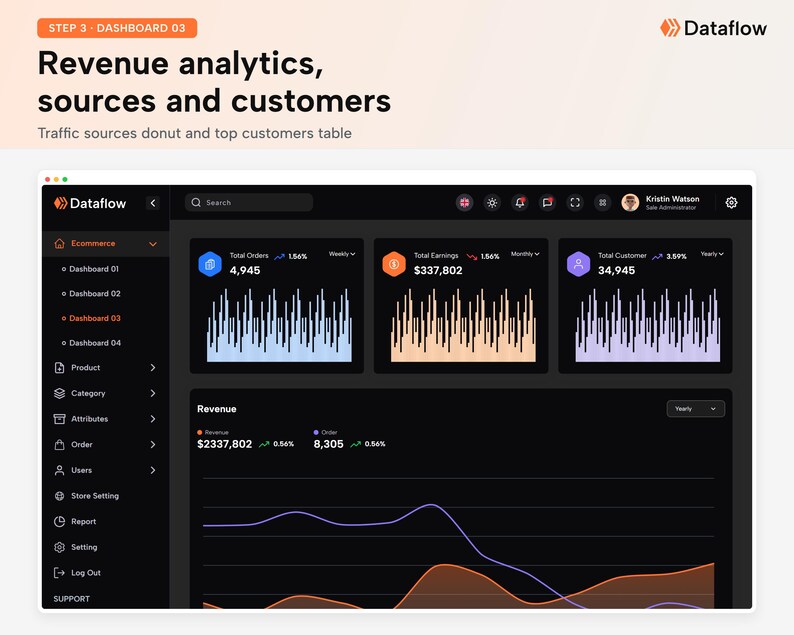Open notifications bell icon
The height and width of the screenshot is (635, 794).
[x=520, y=203]
